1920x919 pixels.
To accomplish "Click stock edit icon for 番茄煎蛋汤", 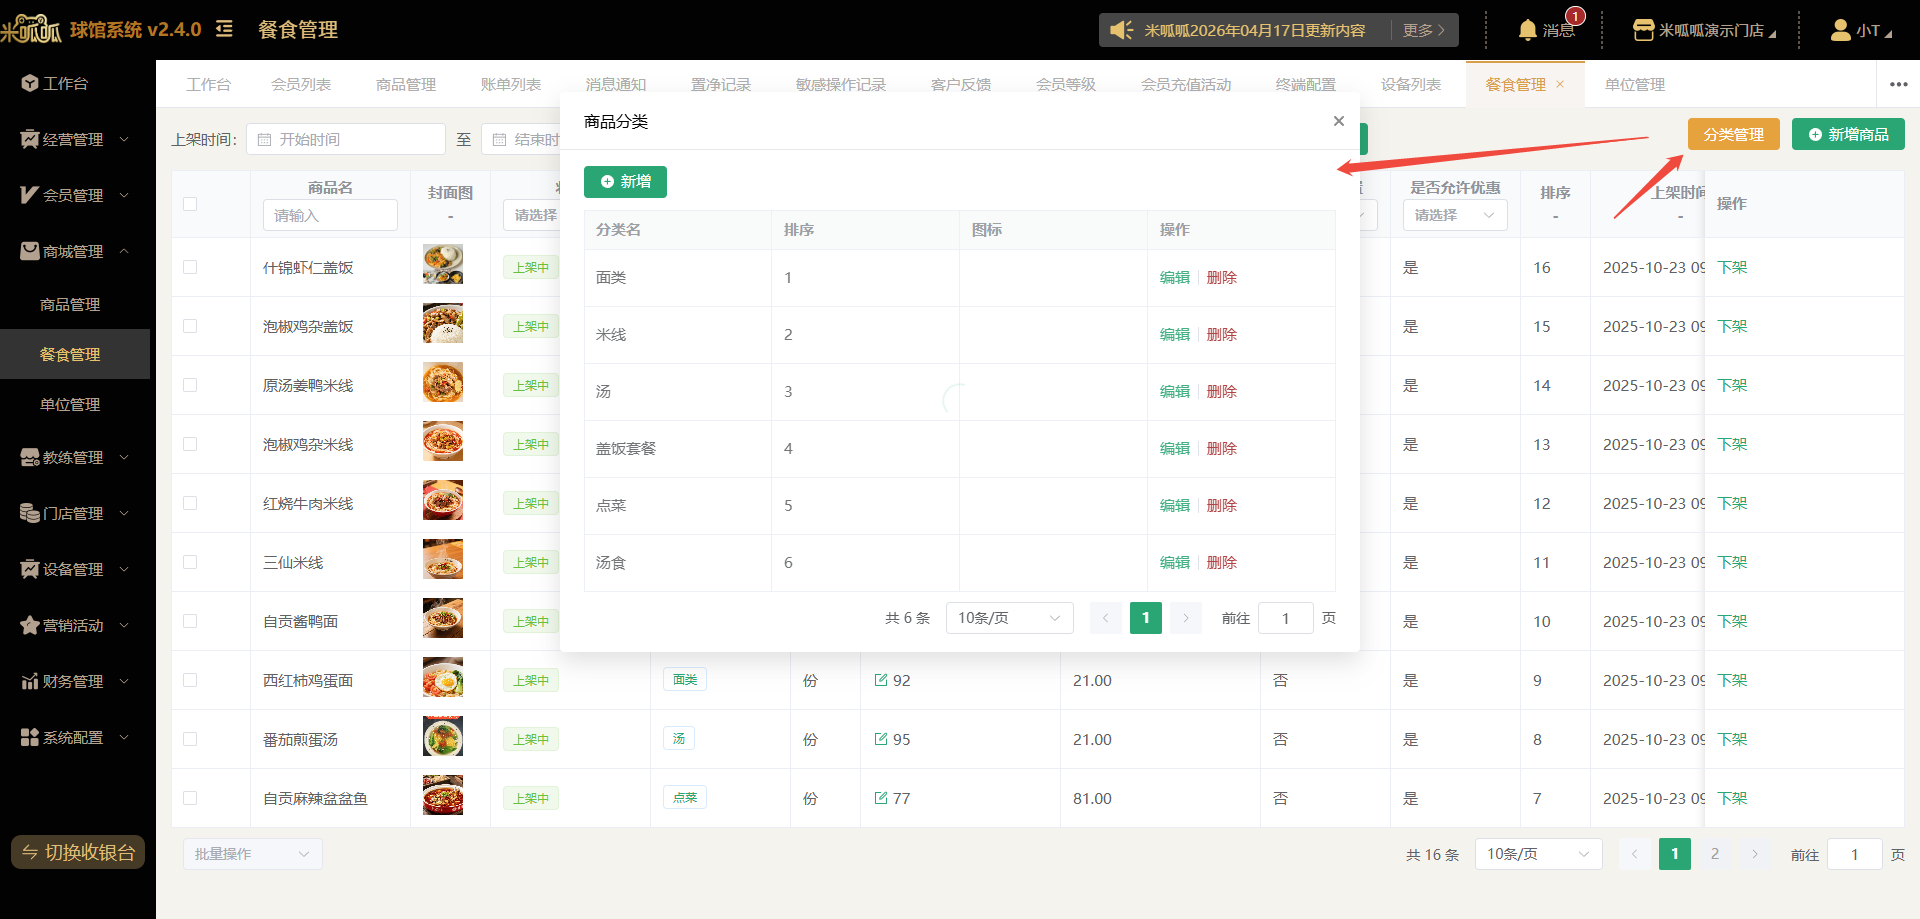I will point(881,739).
